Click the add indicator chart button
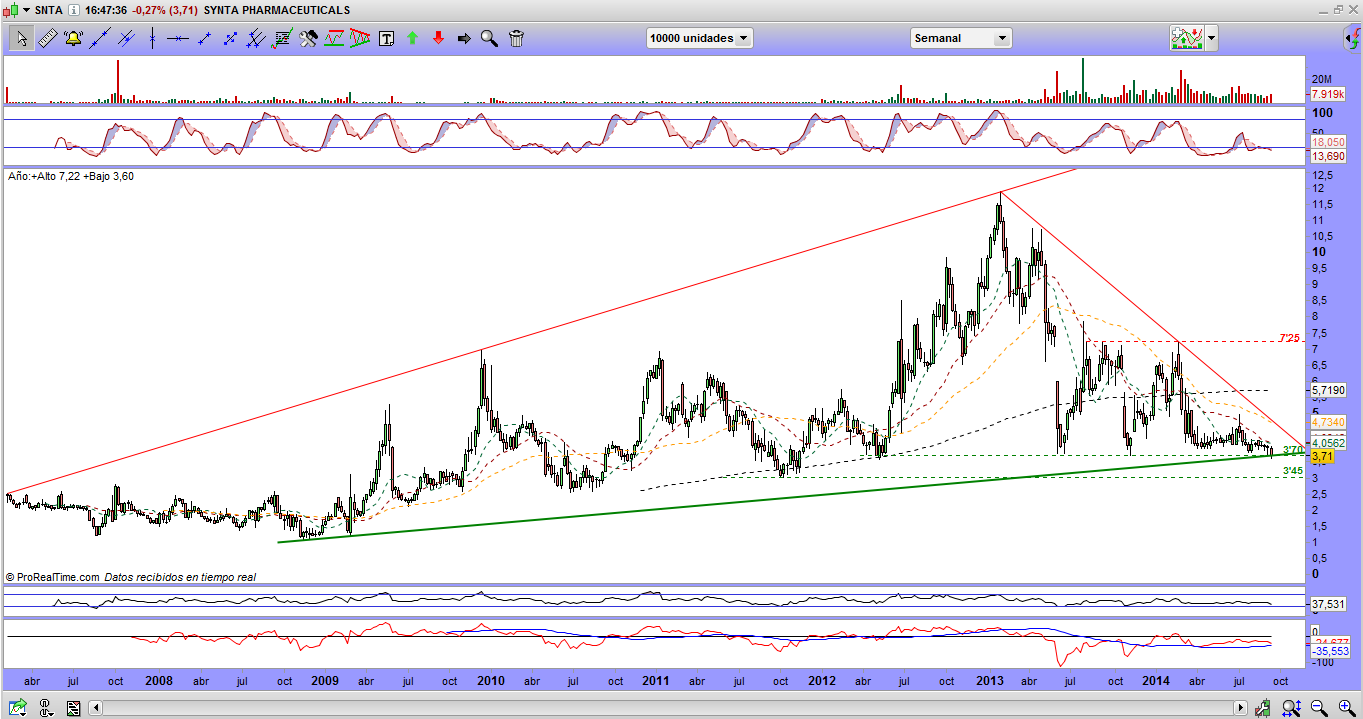Image resolution: width=1363 pixels, height=719 pixels. (x=1186, y=38)
